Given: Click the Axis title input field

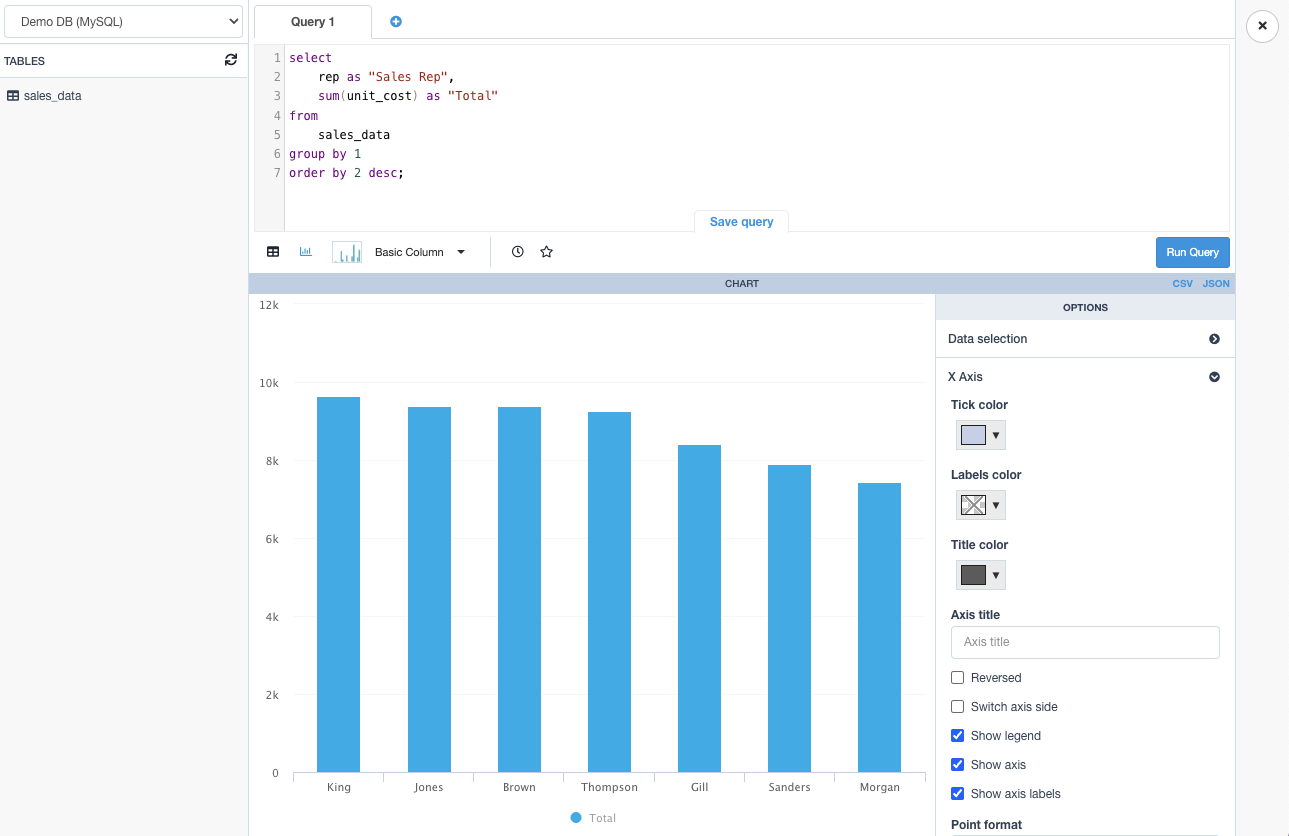Looking at the screenshot, I should click(x=1085, y=642).
